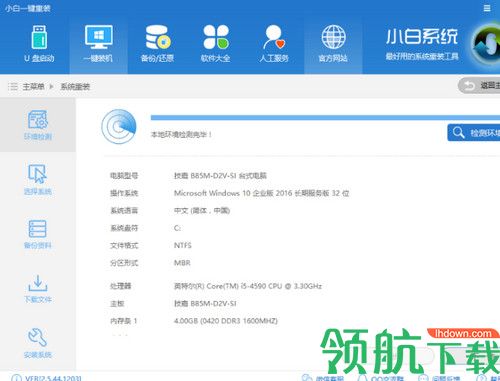This screenshot has width=500, height=381.
Task: Click the 主板 B85M-D2V-SI value
Action: coord(205,303)
